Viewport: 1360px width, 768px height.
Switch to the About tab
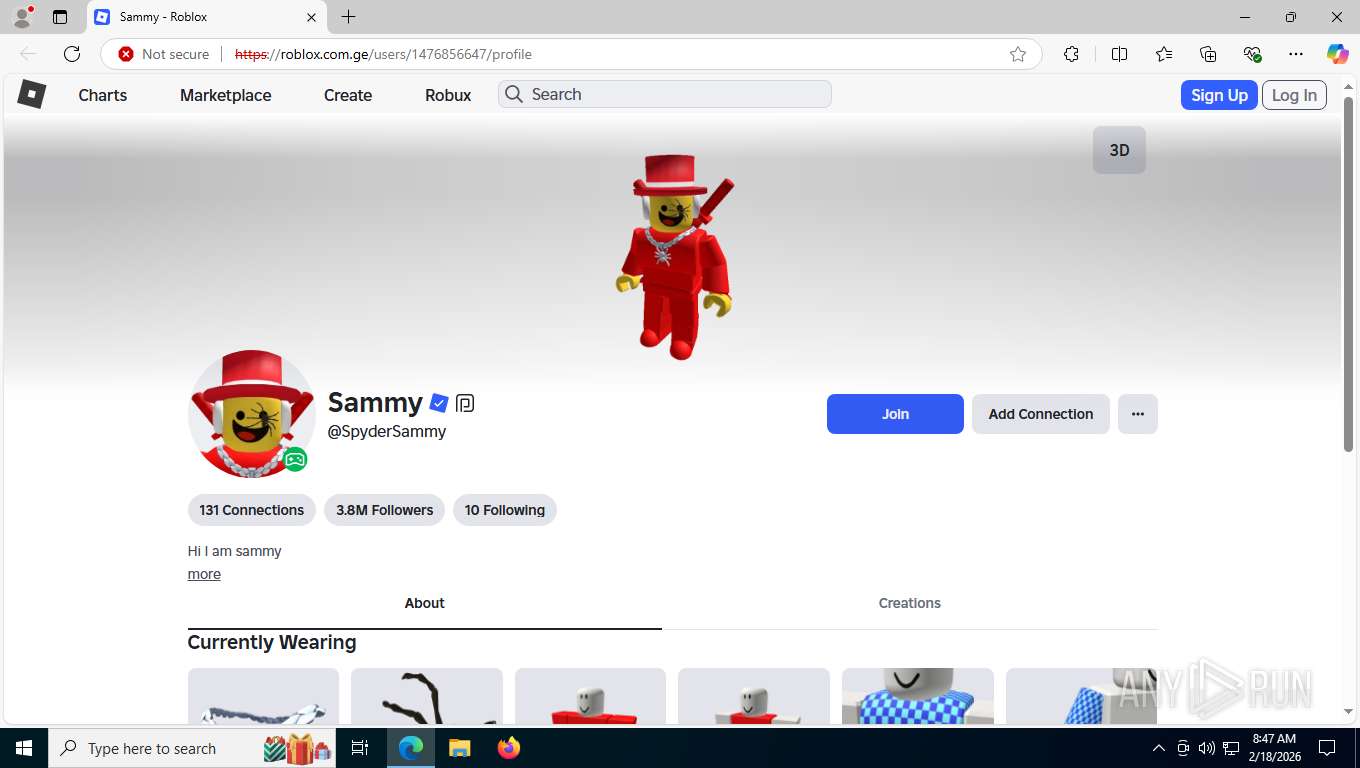(424, 603)
